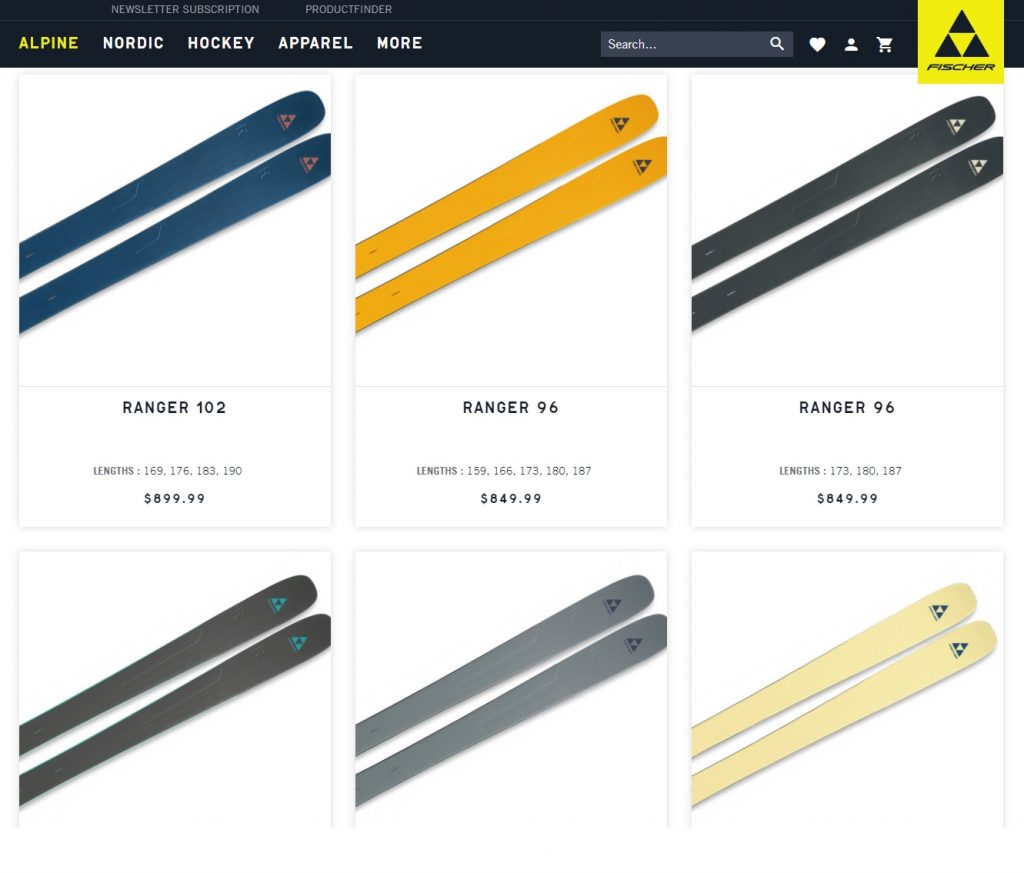
Task: Expand the More menu
Action: coord(400,43)
